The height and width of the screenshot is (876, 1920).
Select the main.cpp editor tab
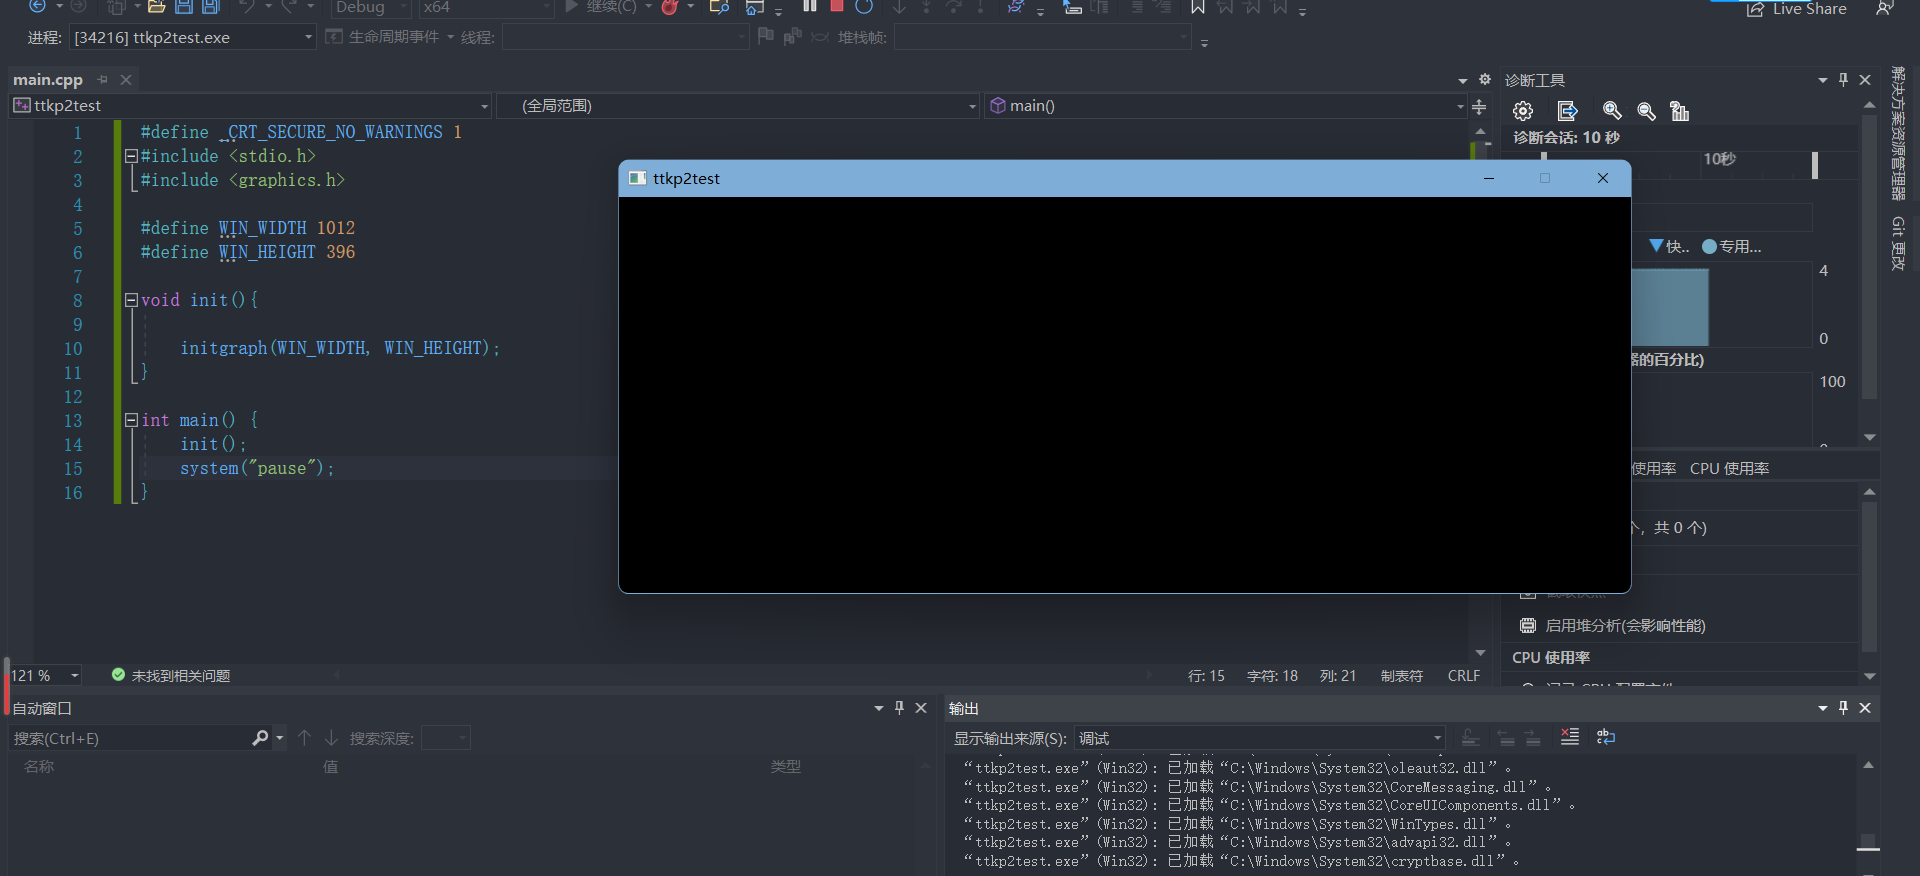point(48,80)
